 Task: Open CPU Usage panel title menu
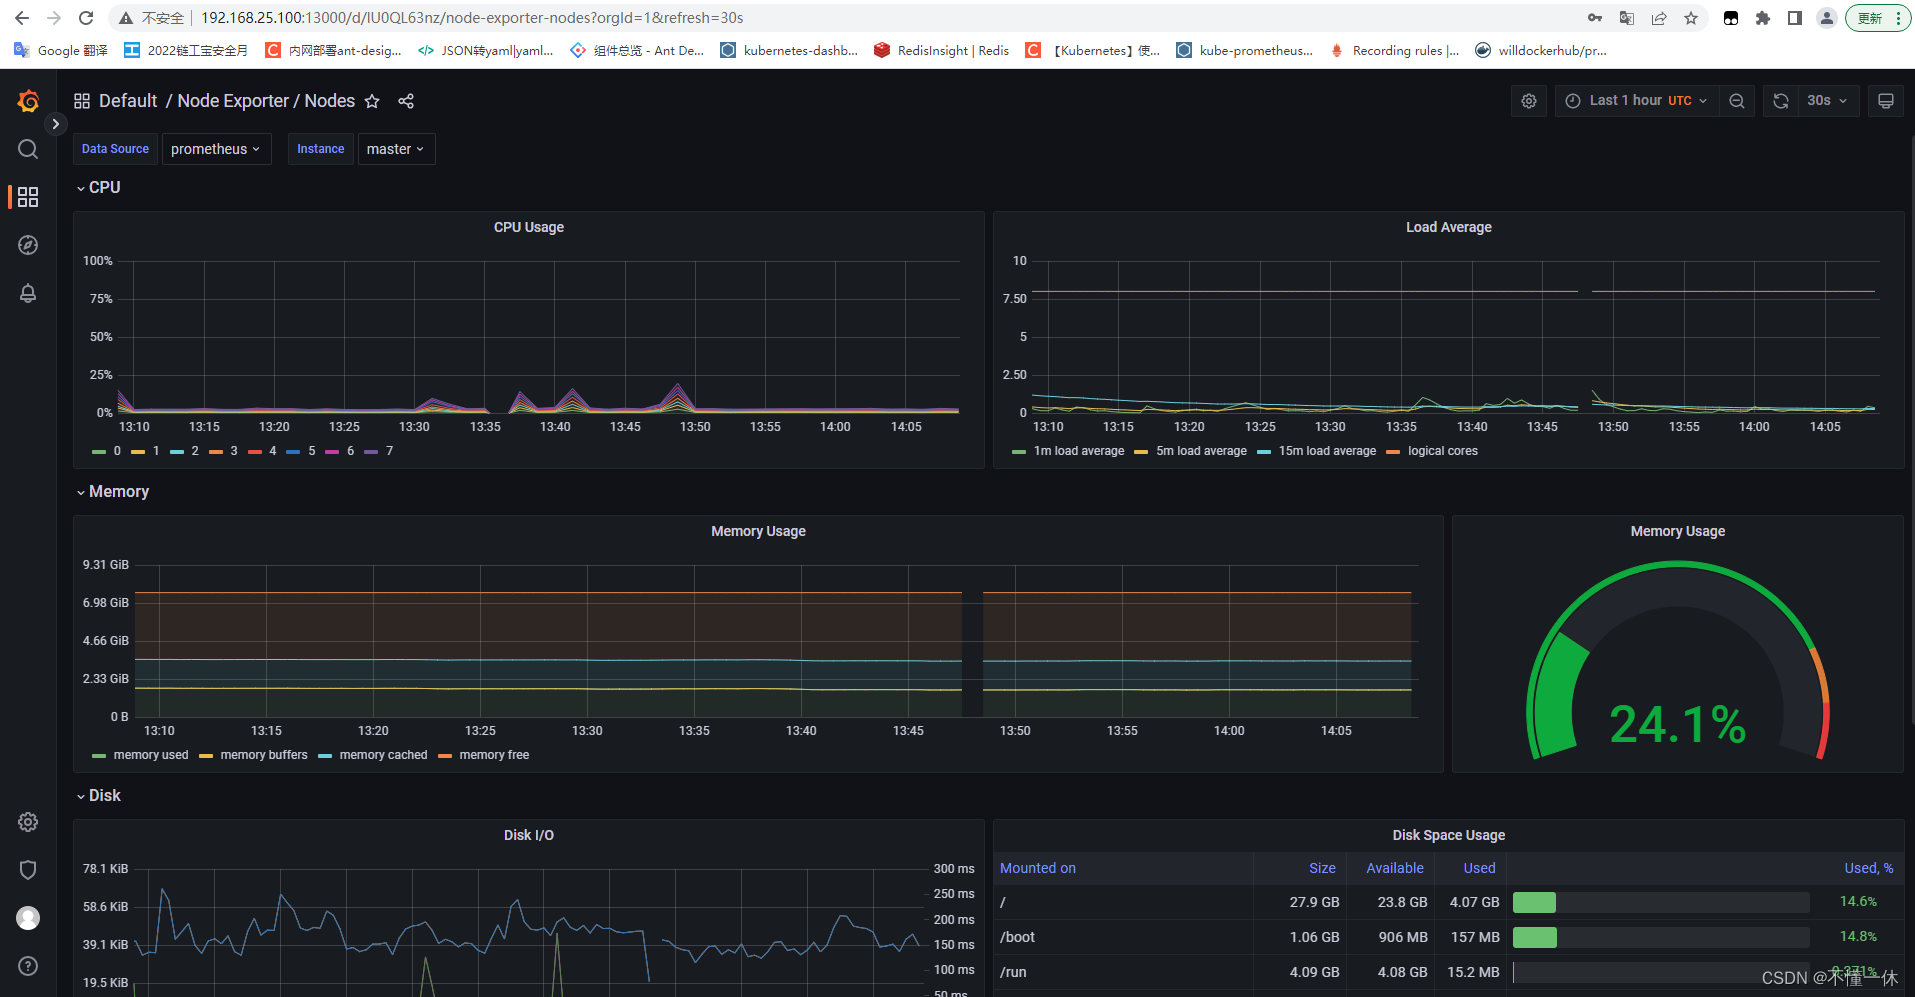(529, 227)
